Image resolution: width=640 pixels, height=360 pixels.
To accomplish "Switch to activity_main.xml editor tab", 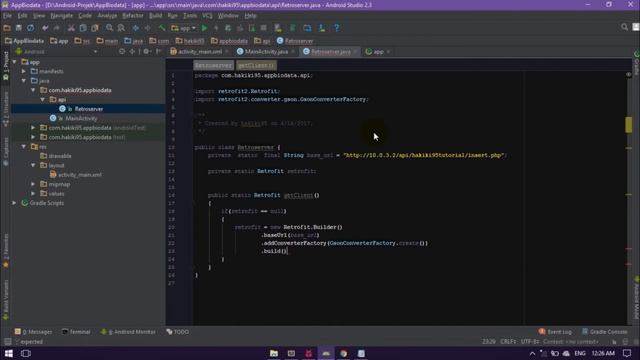I will tap(200, 52).
